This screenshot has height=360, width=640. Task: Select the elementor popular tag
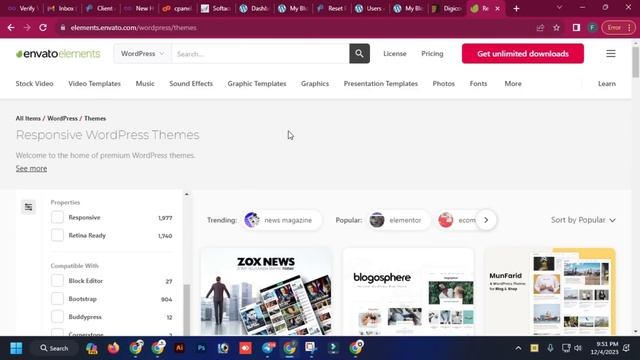click(x=398, y=220)
